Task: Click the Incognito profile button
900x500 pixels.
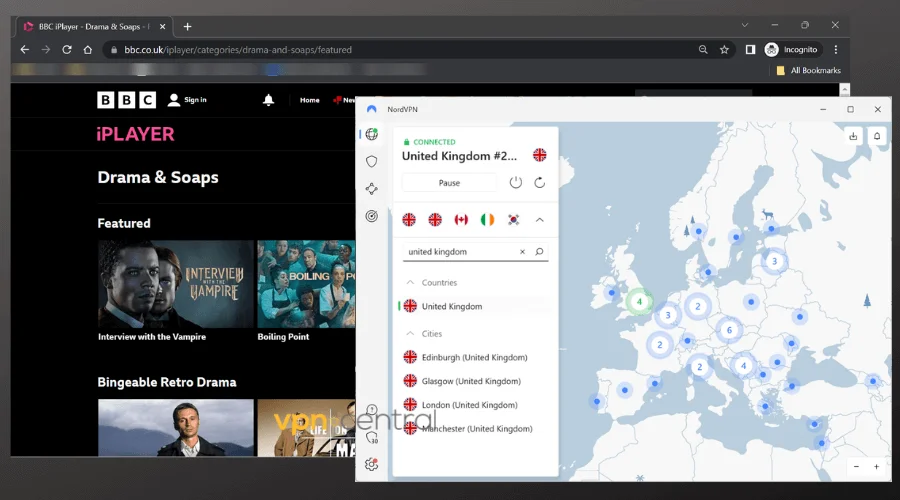Action: (x=791, y=50)
